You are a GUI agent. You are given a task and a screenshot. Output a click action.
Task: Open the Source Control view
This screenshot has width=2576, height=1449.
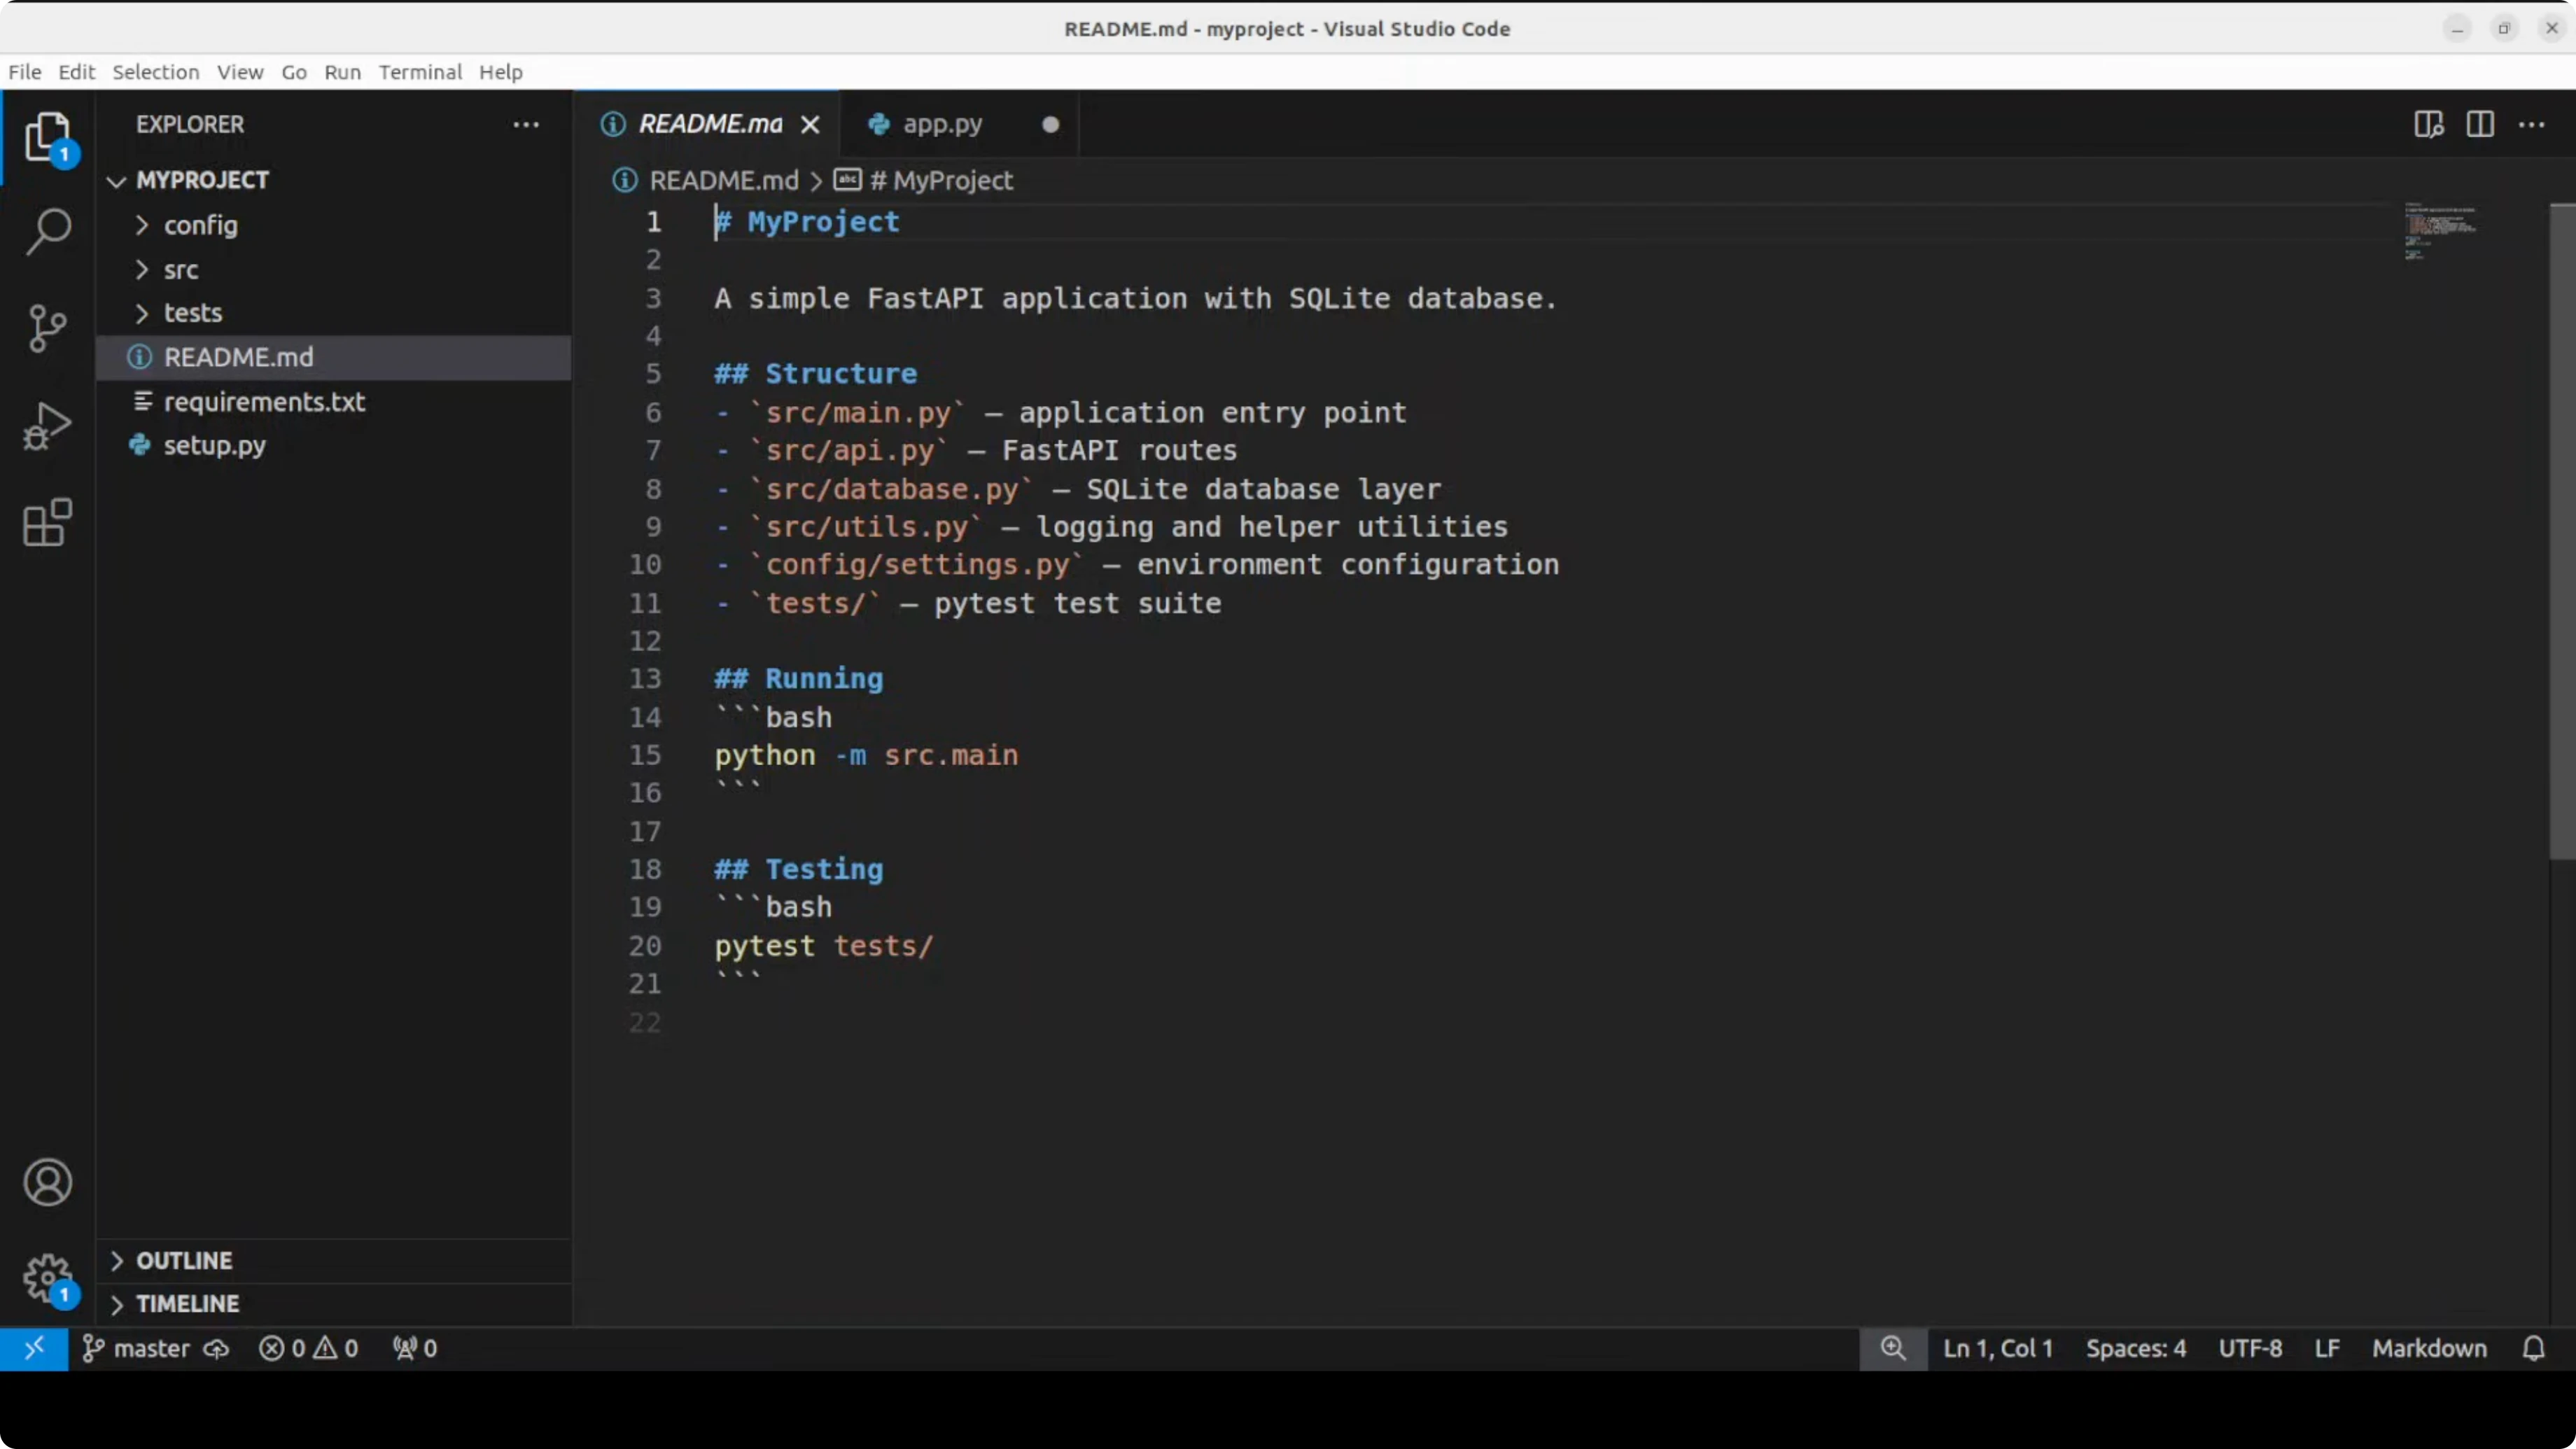(x=47, y=328)
